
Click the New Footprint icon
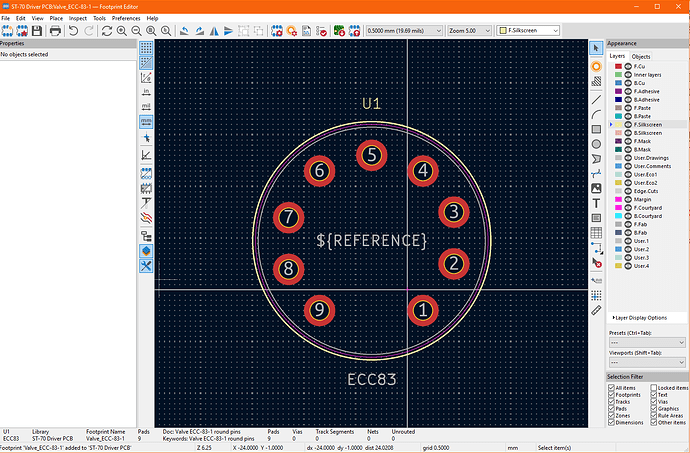point(7,30)
